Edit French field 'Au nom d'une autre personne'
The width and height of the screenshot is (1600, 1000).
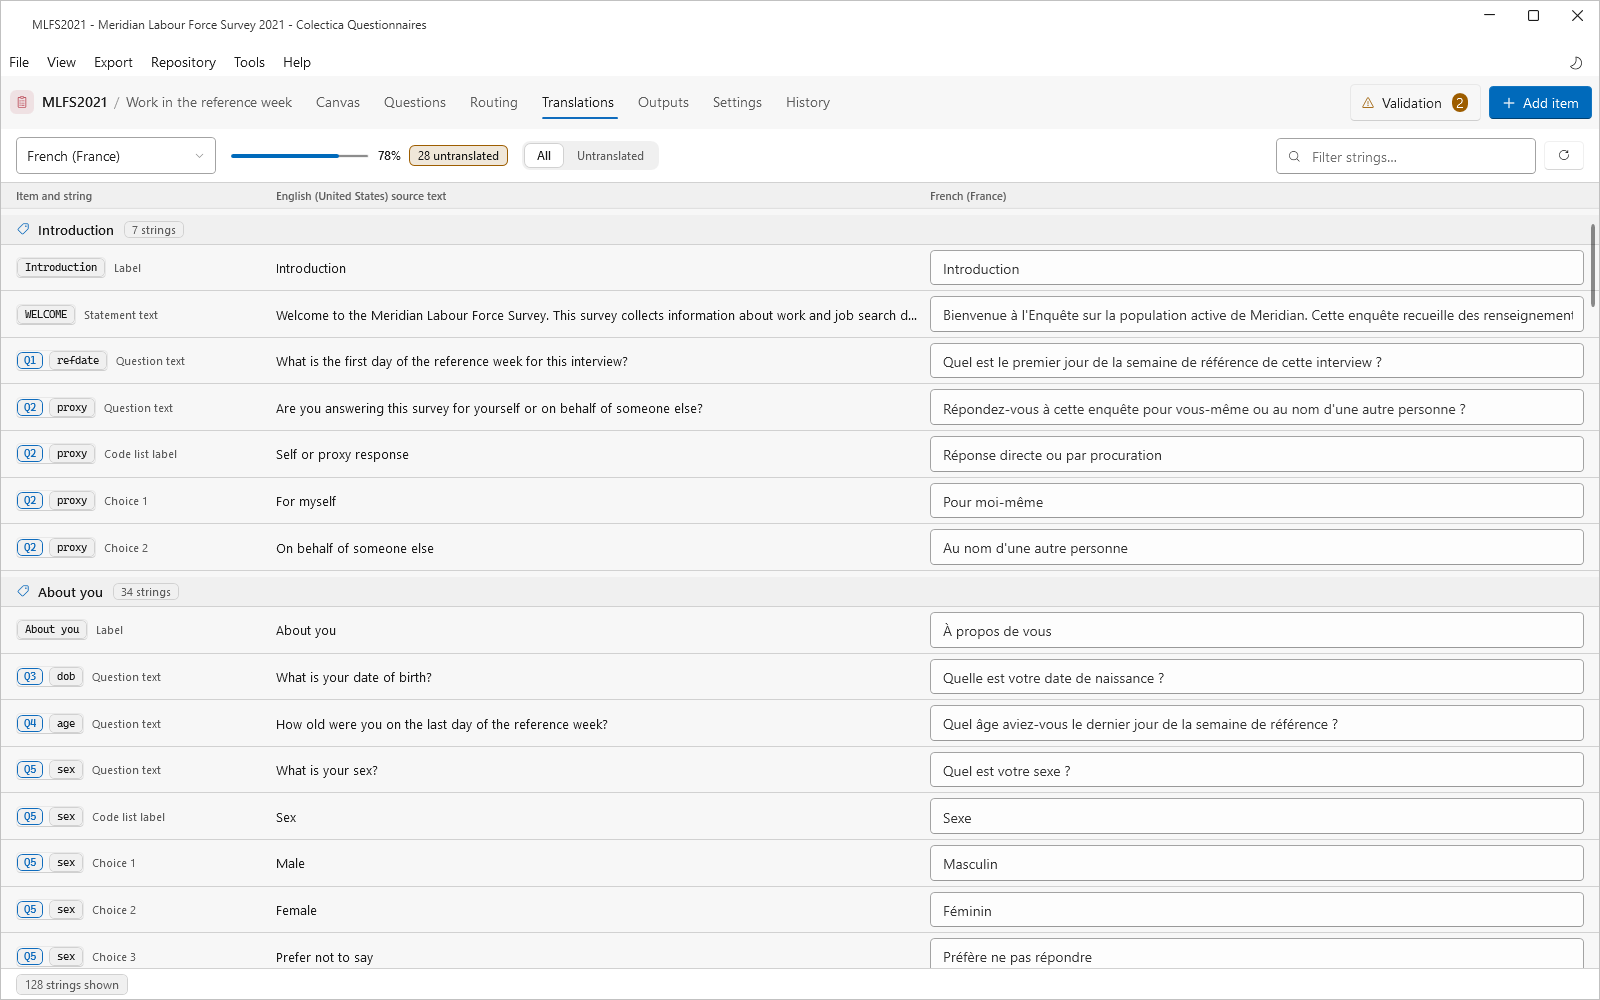[1257, 547]
